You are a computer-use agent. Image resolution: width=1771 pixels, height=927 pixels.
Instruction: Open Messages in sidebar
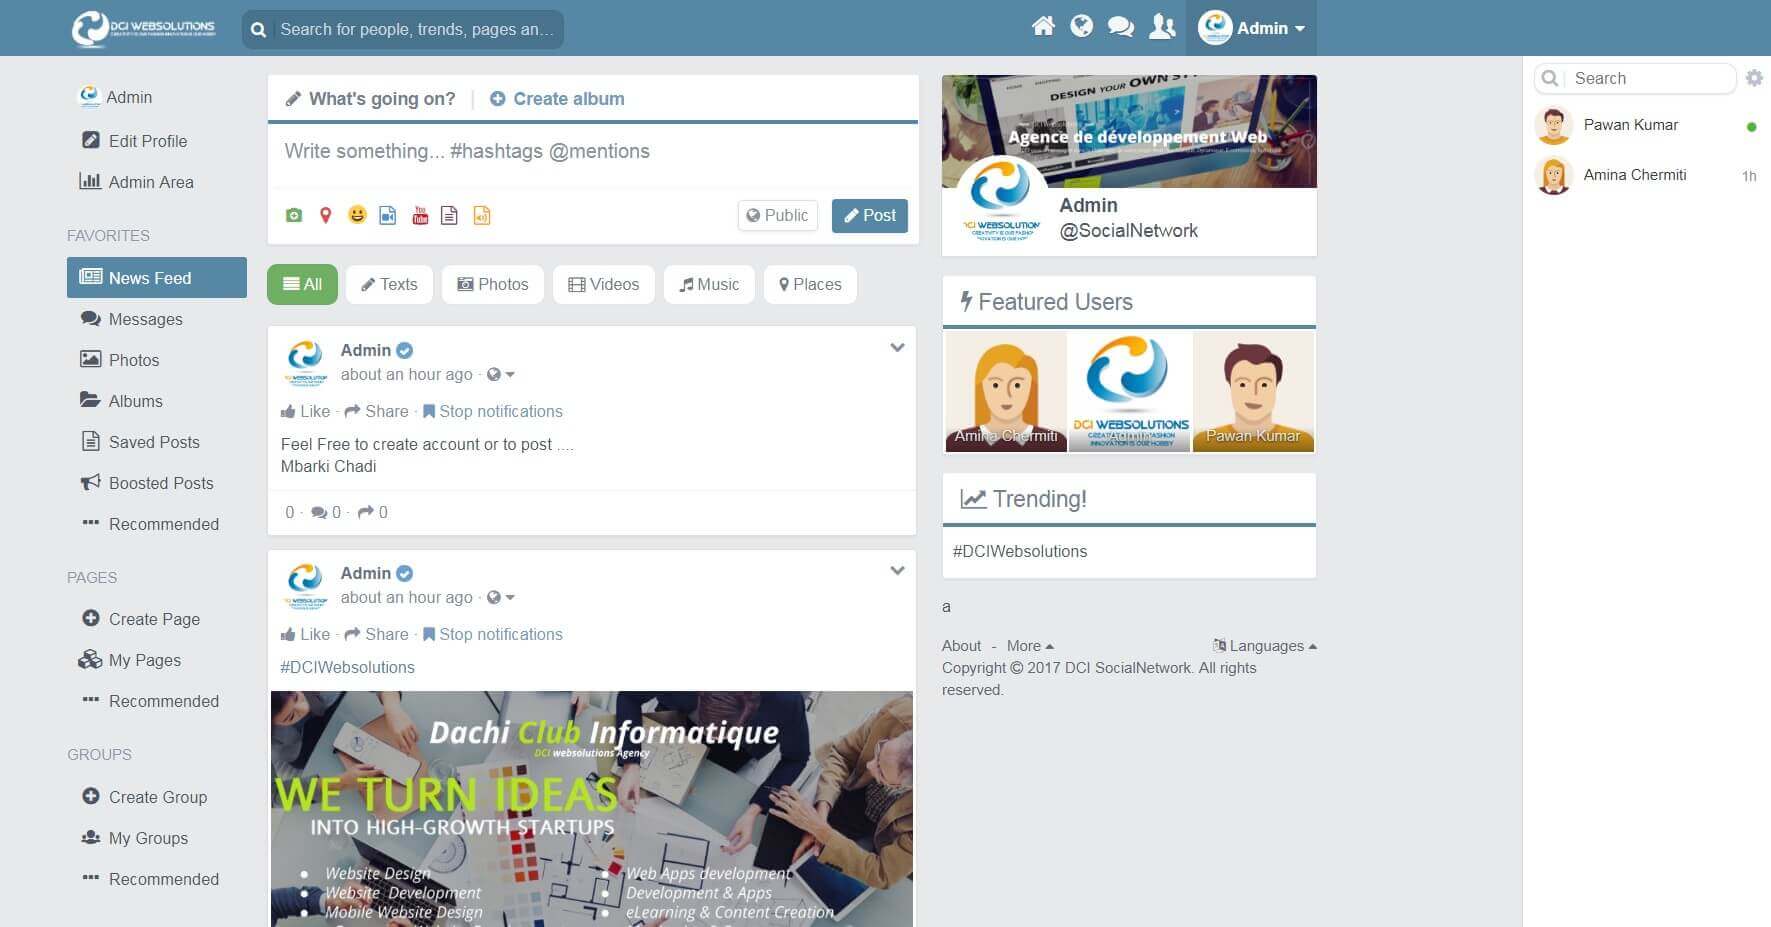pos(157,319)
